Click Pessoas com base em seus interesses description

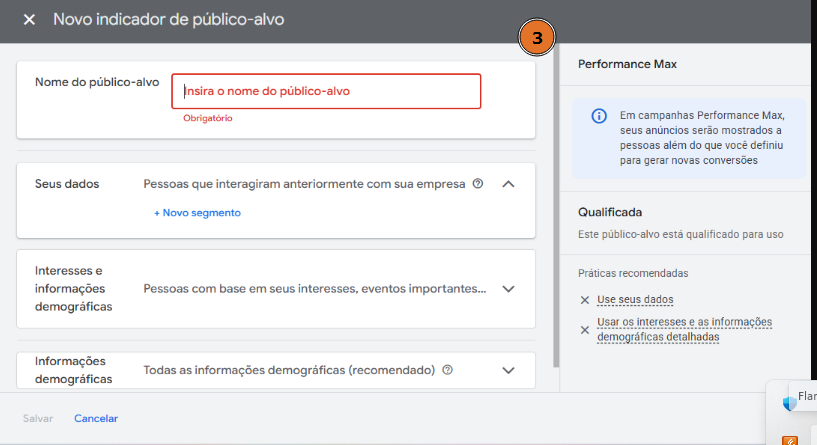(315, 289)
